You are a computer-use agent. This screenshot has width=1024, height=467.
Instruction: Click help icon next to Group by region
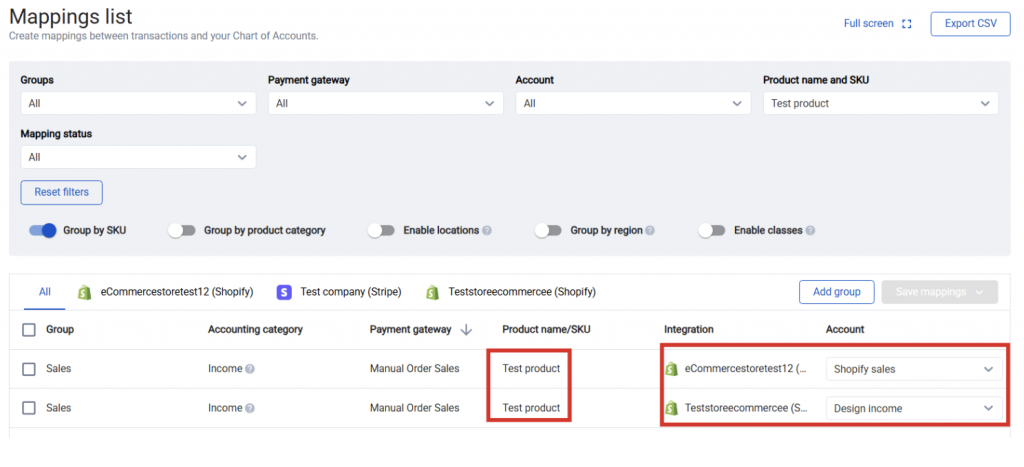tap(650, 230)
